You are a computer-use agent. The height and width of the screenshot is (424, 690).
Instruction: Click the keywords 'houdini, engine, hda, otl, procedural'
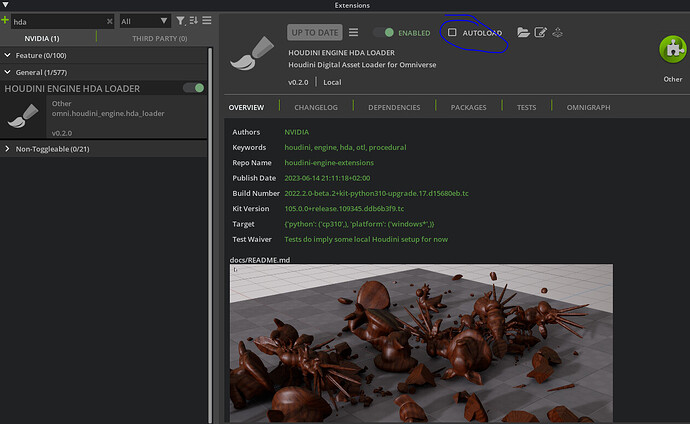click(345, 147)
